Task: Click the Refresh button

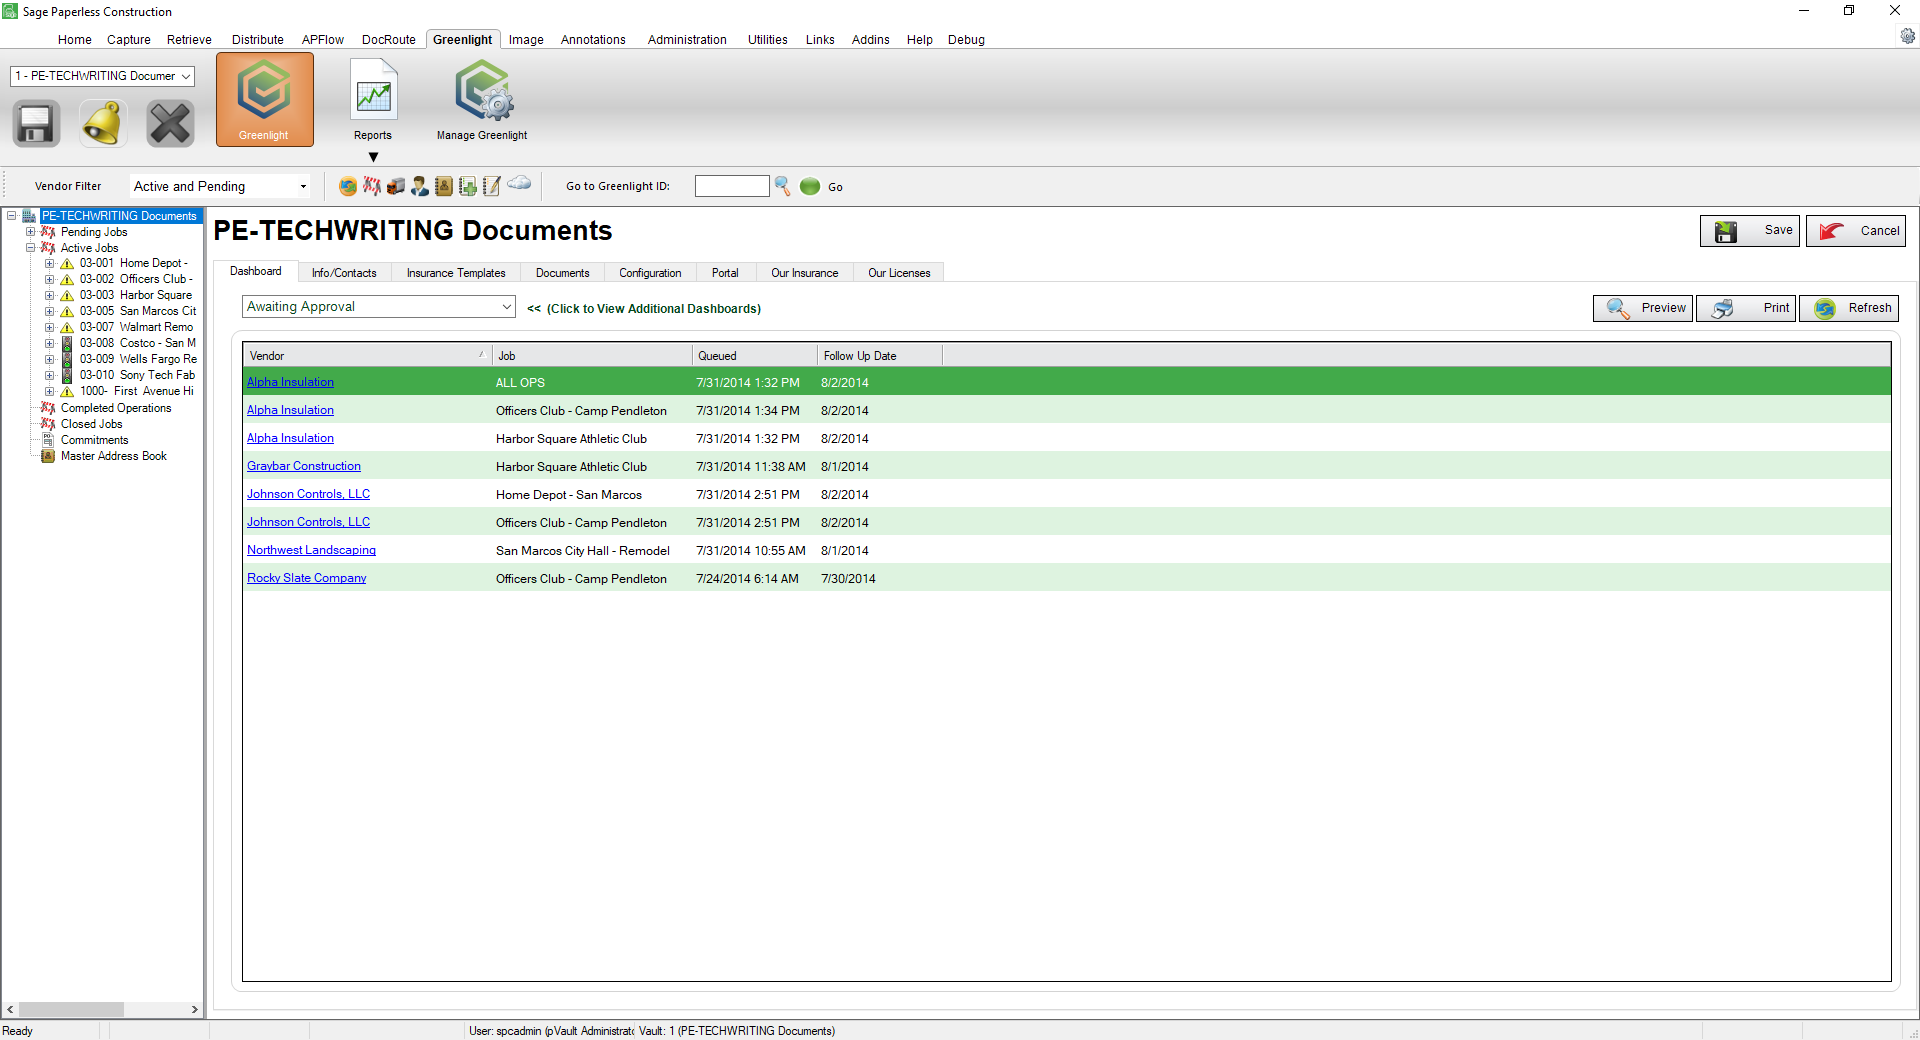Action: [1849, 308]
